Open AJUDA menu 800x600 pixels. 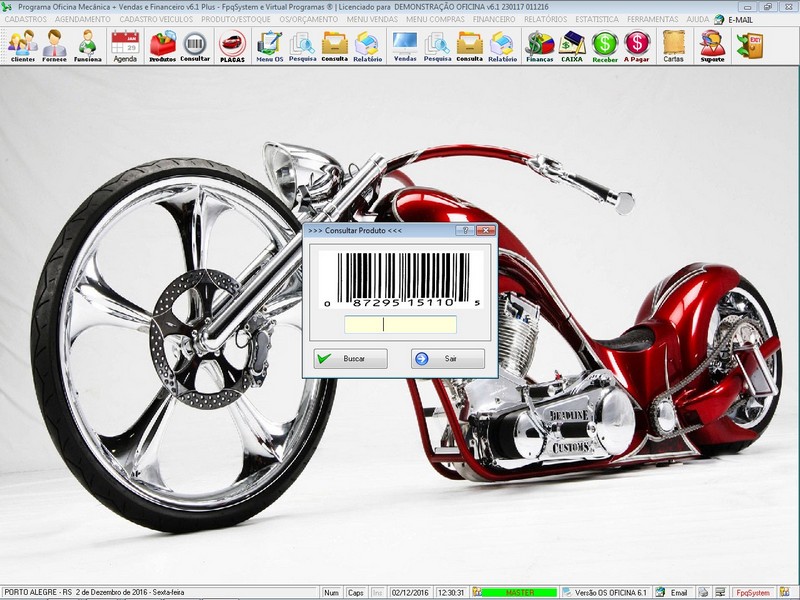pyautogui.click(x=697, y=19)
